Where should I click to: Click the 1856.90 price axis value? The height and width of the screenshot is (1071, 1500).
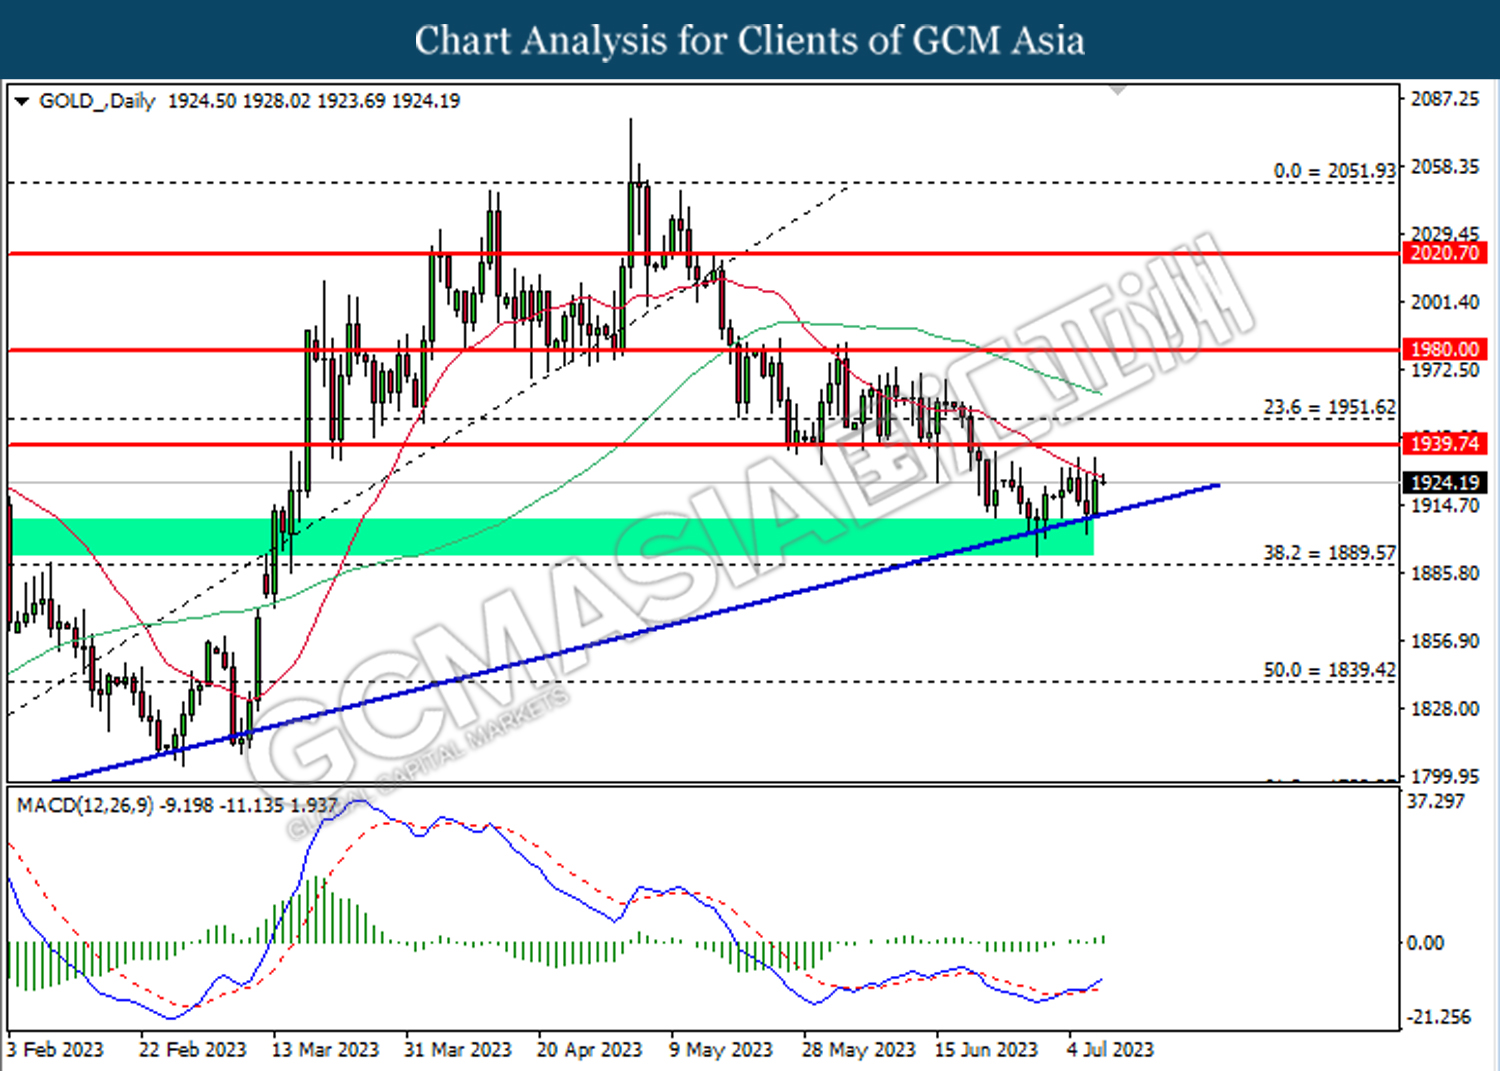pyautogui.click(x=1444, y=641)
